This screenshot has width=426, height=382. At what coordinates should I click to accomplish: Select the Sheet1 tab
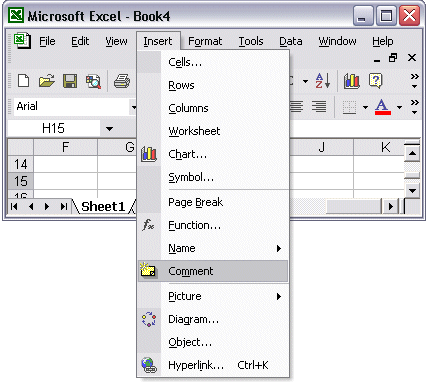(x=103, y=207)
